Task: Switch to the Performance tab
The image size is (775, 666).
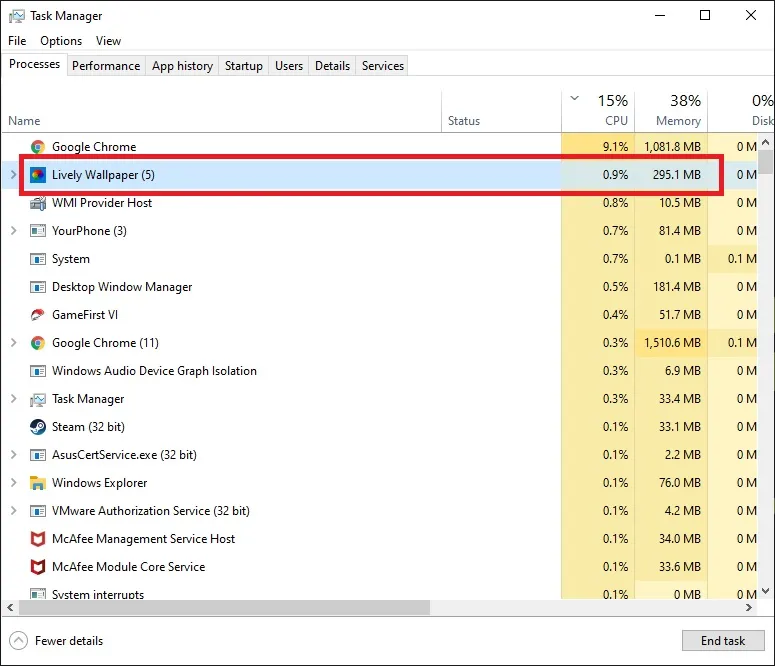Action: point(106,66)
